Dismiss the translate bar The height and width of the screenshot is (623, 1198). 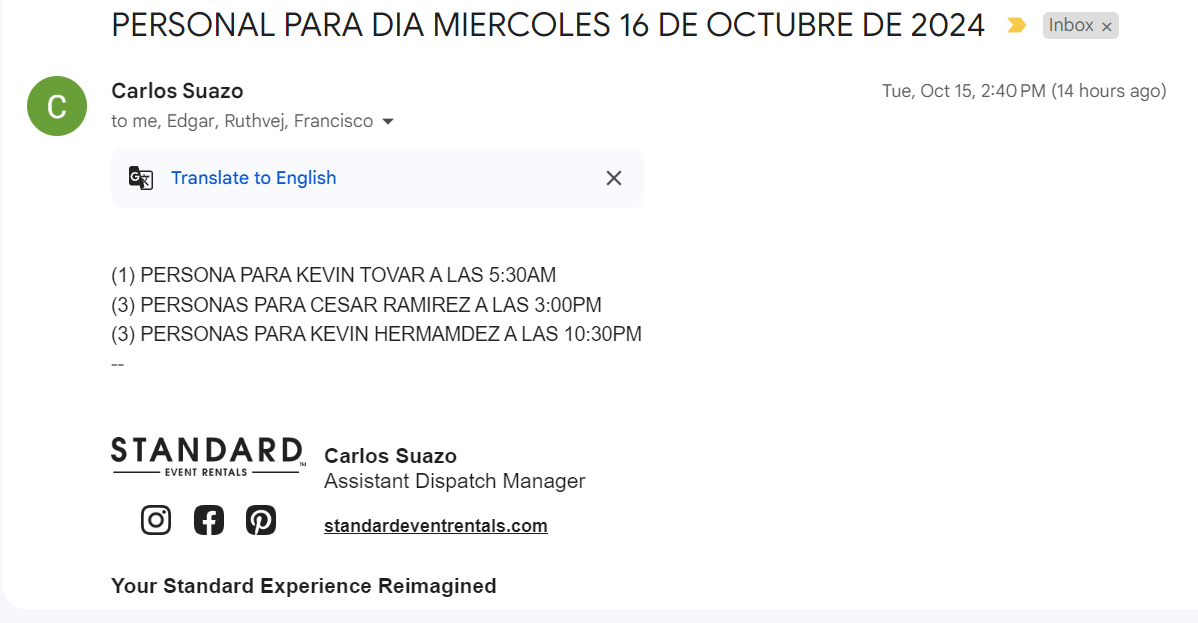pyautogui.click(x=614, y=178)
